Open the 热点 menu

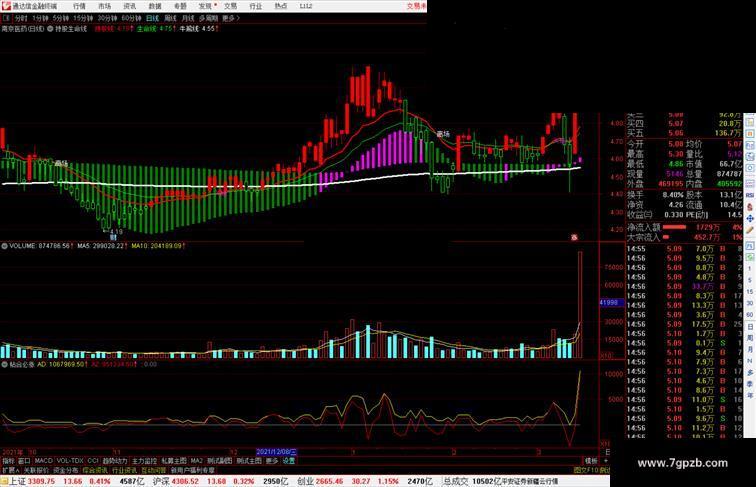[281, 6]
